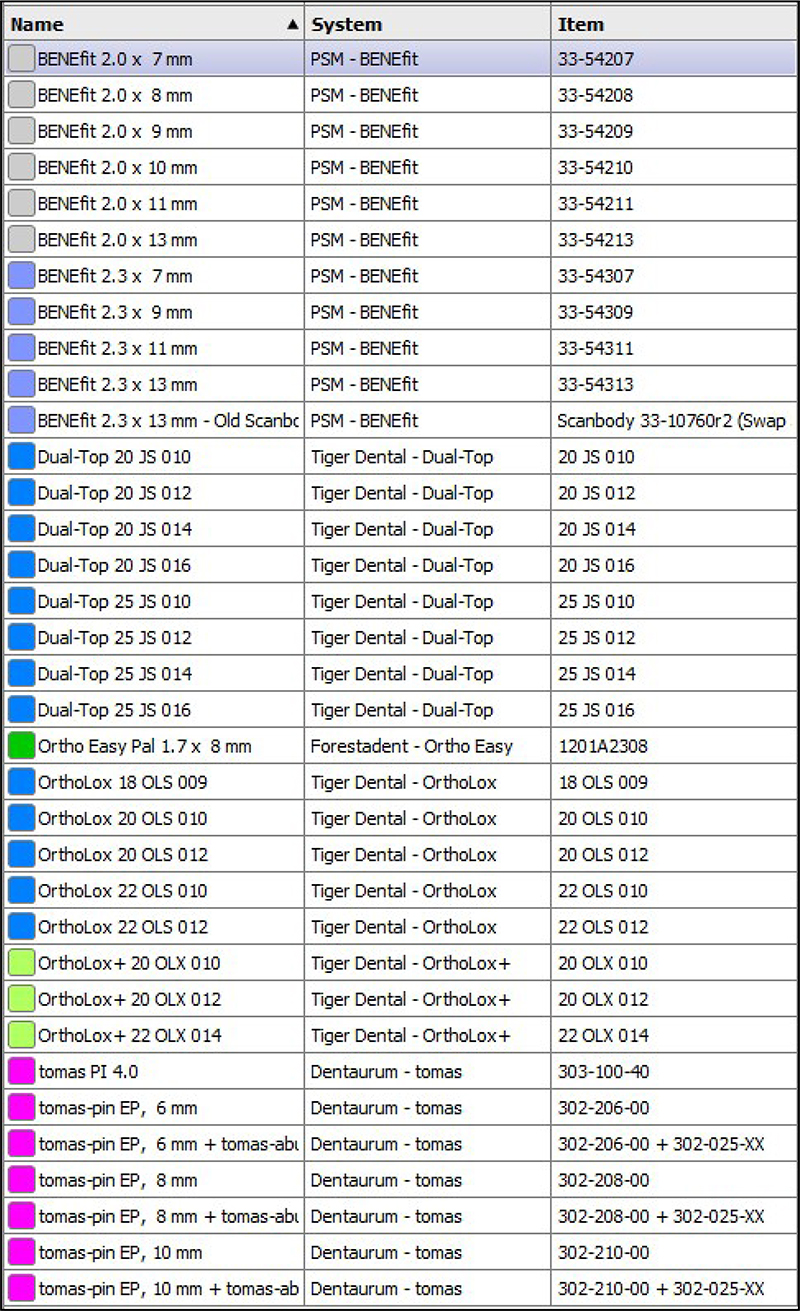Toggle the Name column sort arrow
Viewport: 800px width, 1311px height.
pos(292,24)
